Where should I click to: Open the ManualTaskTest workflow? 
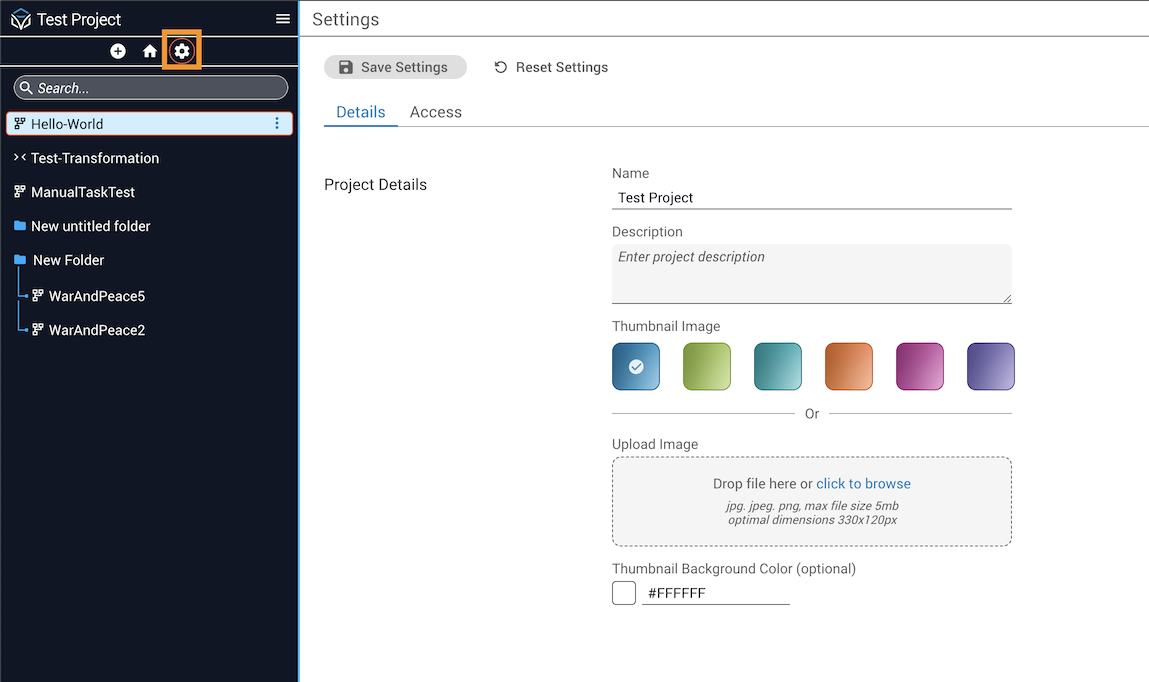pos(82,192)
